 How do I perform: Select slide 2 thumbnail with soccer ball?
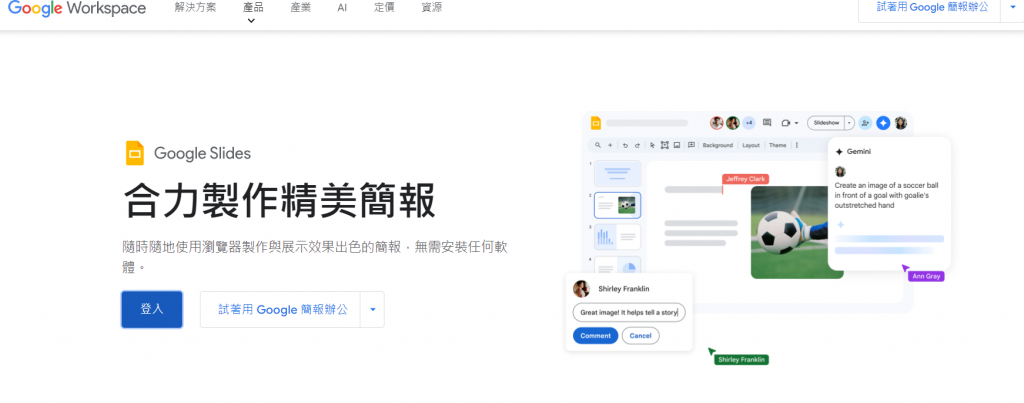pyautogui.click(x=617, y=205)
